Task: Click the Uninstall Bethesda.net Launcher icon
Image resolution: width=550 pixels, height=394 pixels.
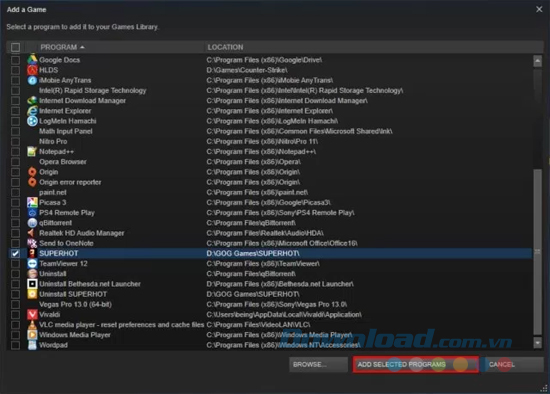Action: pyautogui.click(x=32, y=284)
